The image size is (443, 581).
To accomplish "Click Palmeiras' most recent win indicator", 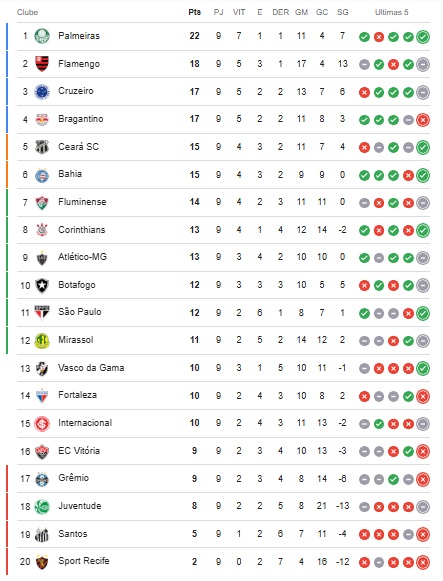I will pyautogui.click(x=423, y=37).
